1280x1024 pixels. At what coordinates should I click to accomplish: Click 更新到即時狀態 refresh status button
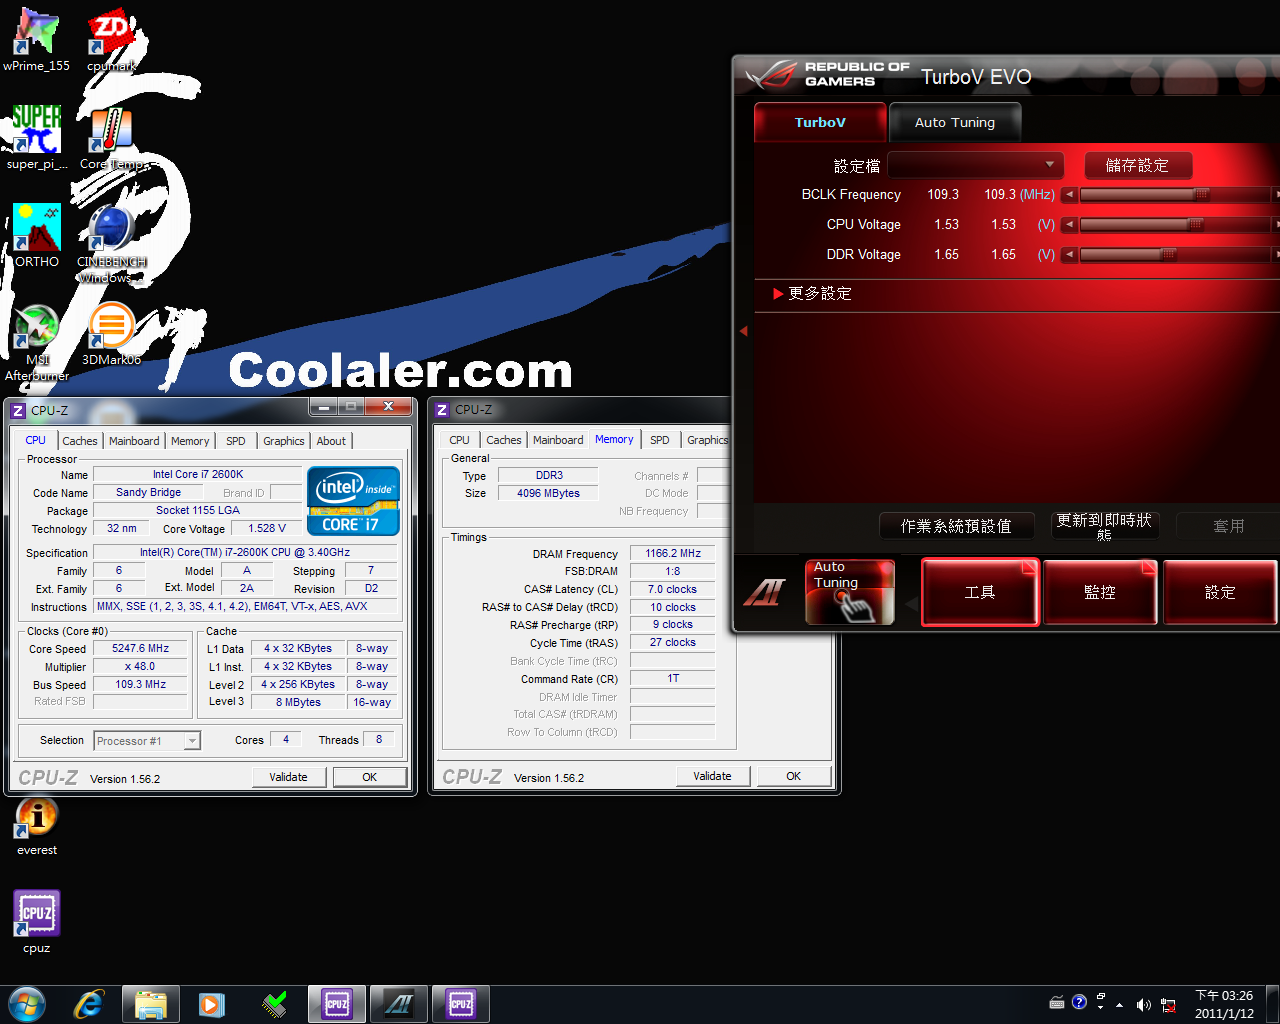point(1104,526)
